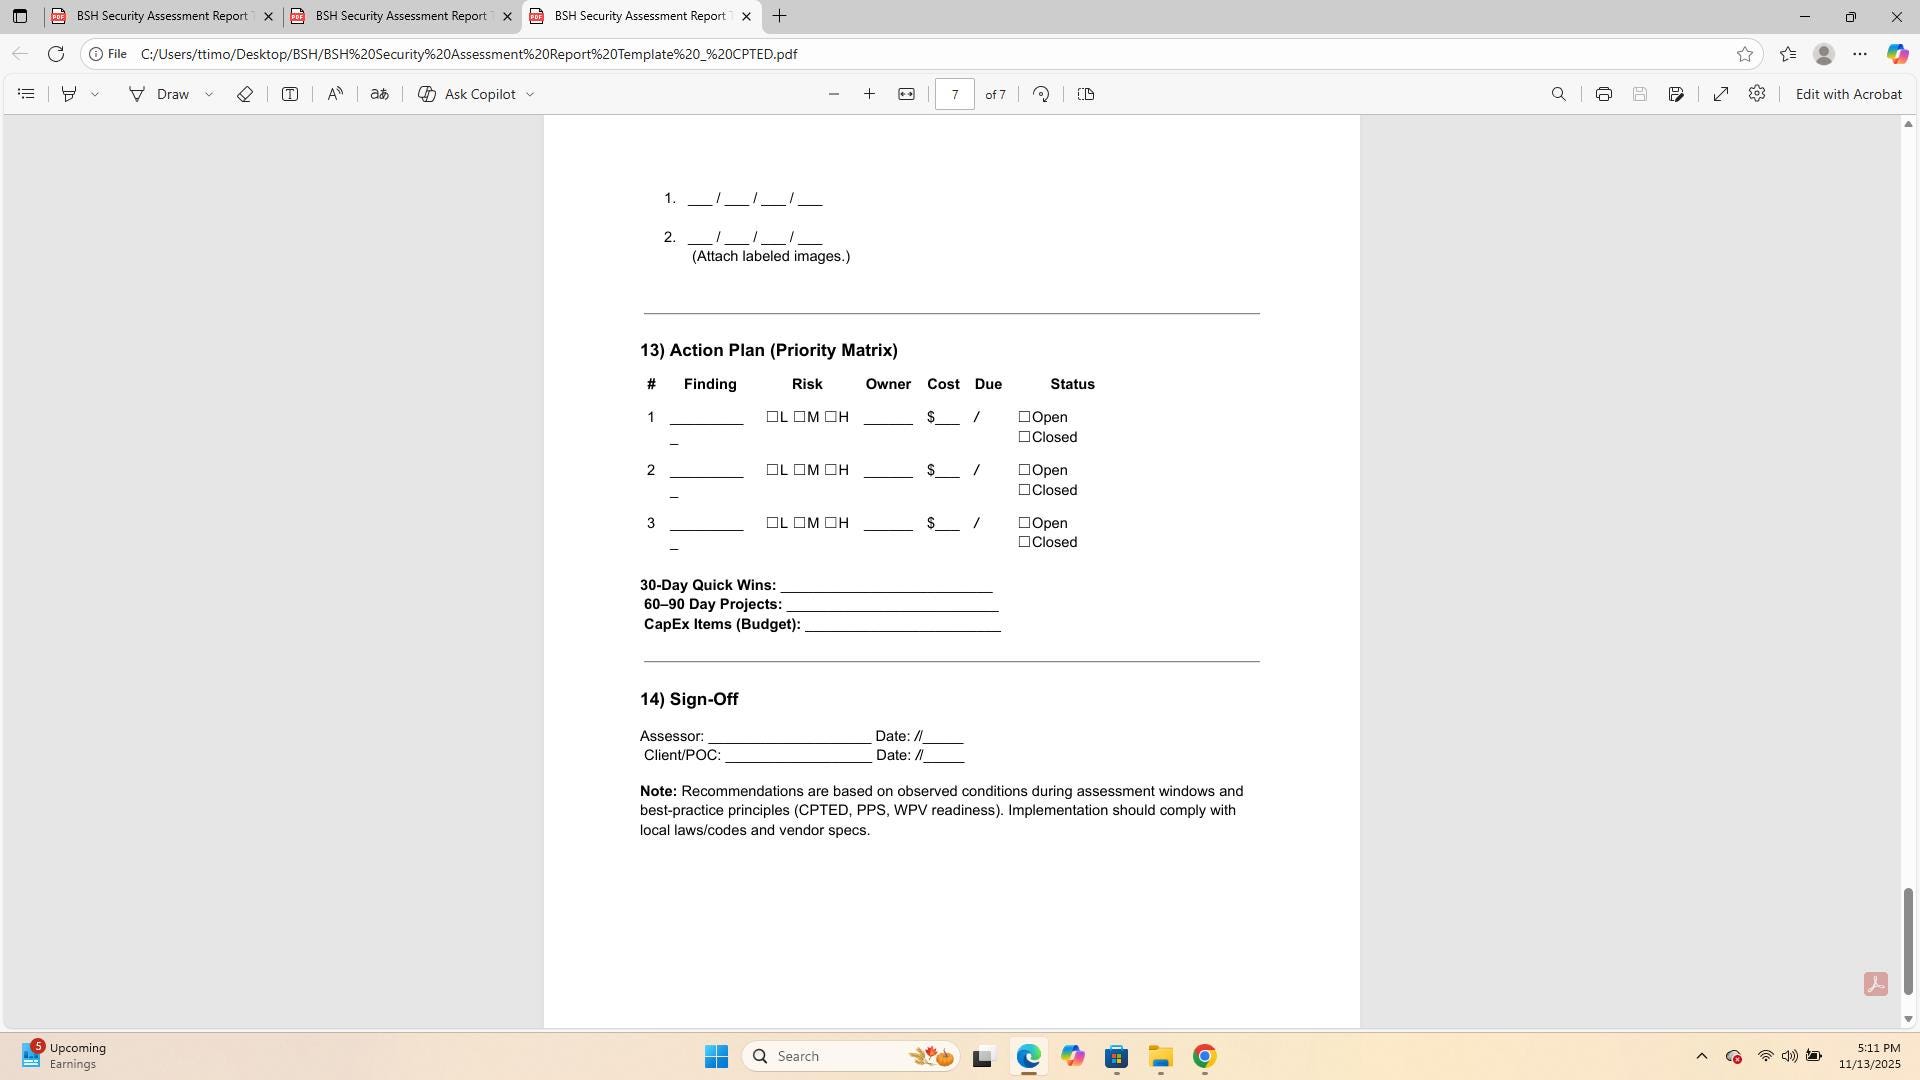Open the table of contents sidebar

pyautogui.click(x=27, y=94)
